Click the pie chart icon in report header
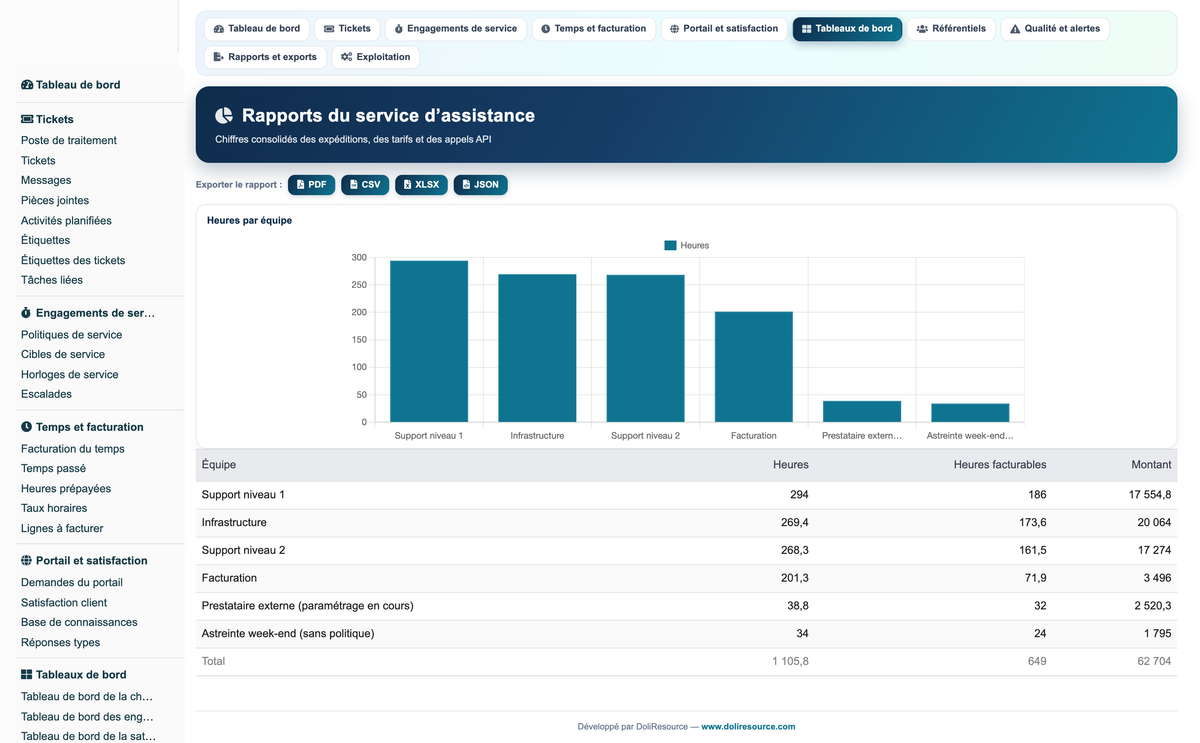The height and width of the screenshot is (743, 1200). [x=224, y=116]
